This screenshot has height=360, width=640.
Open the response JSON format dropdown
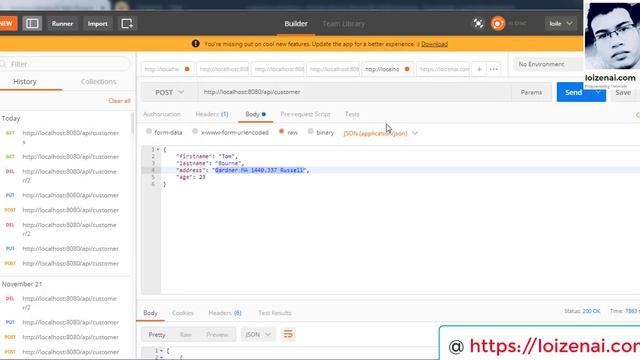pyautogui.click(x=258, y=334)
